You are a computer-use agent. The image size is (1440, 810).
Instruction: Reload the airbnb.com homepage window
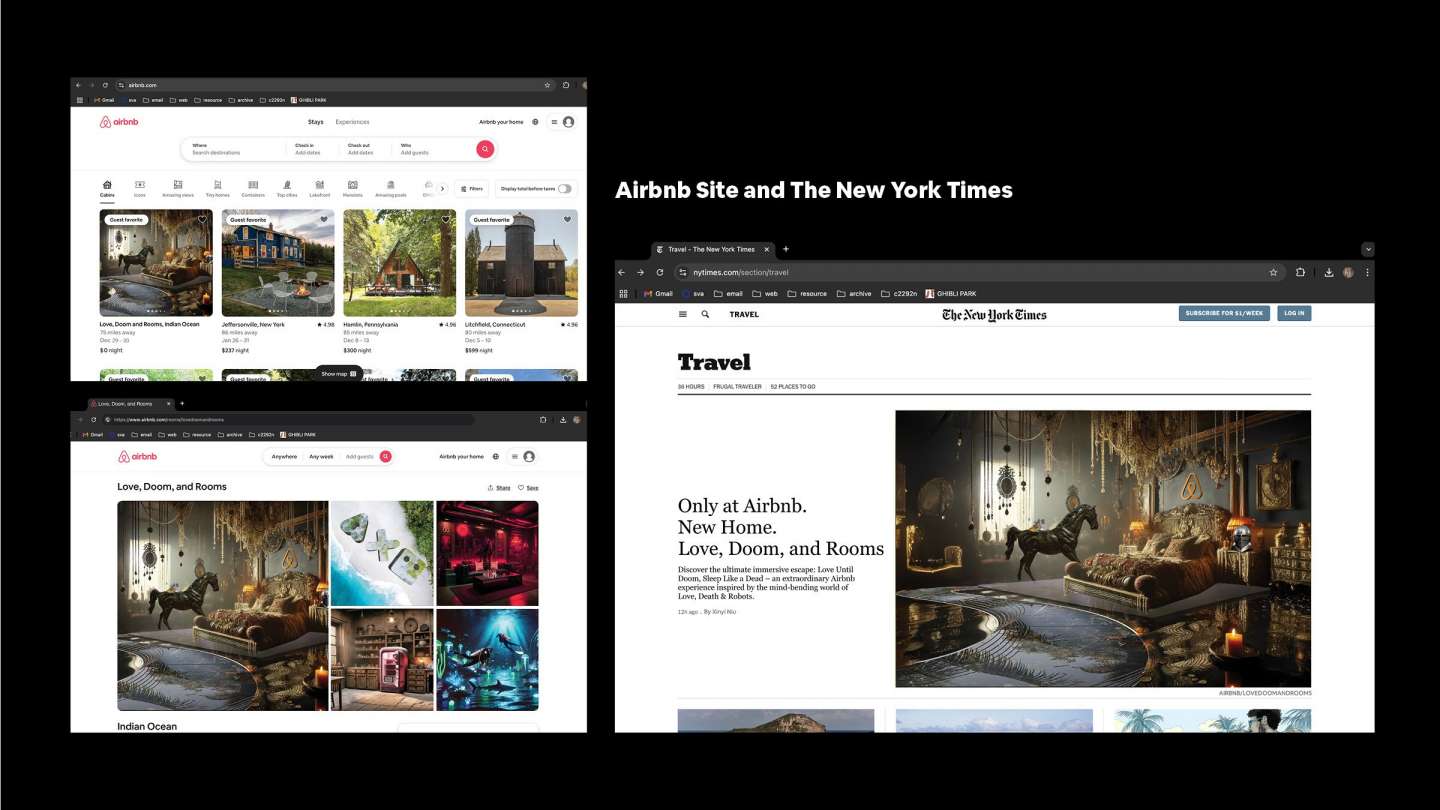[x=105, y=85]
